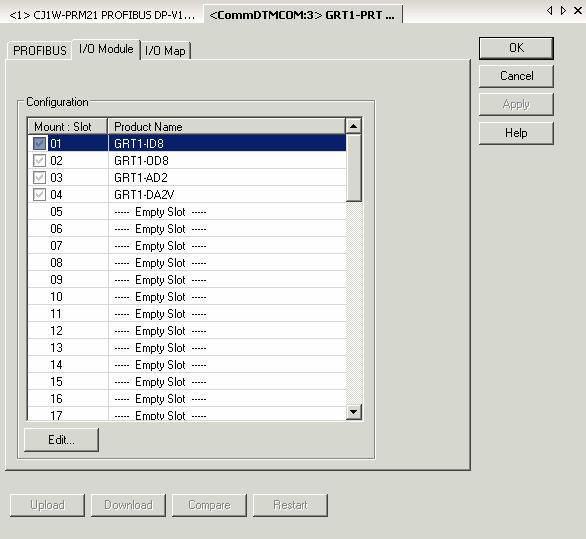
Task: Toggle checkbox for slot 01 GRT1-ID8
Action: [40, 144]
